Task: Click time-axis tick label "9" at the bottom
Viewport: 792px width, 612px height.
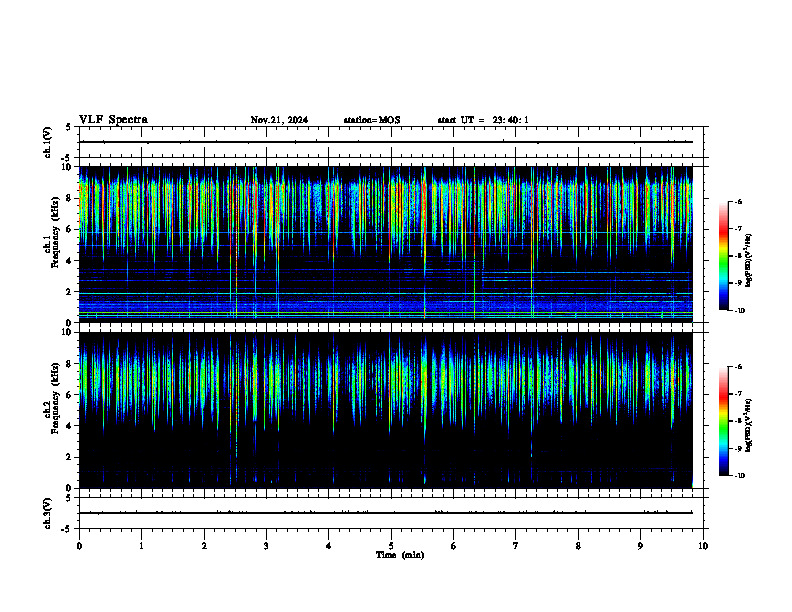Action: point(640,546)
